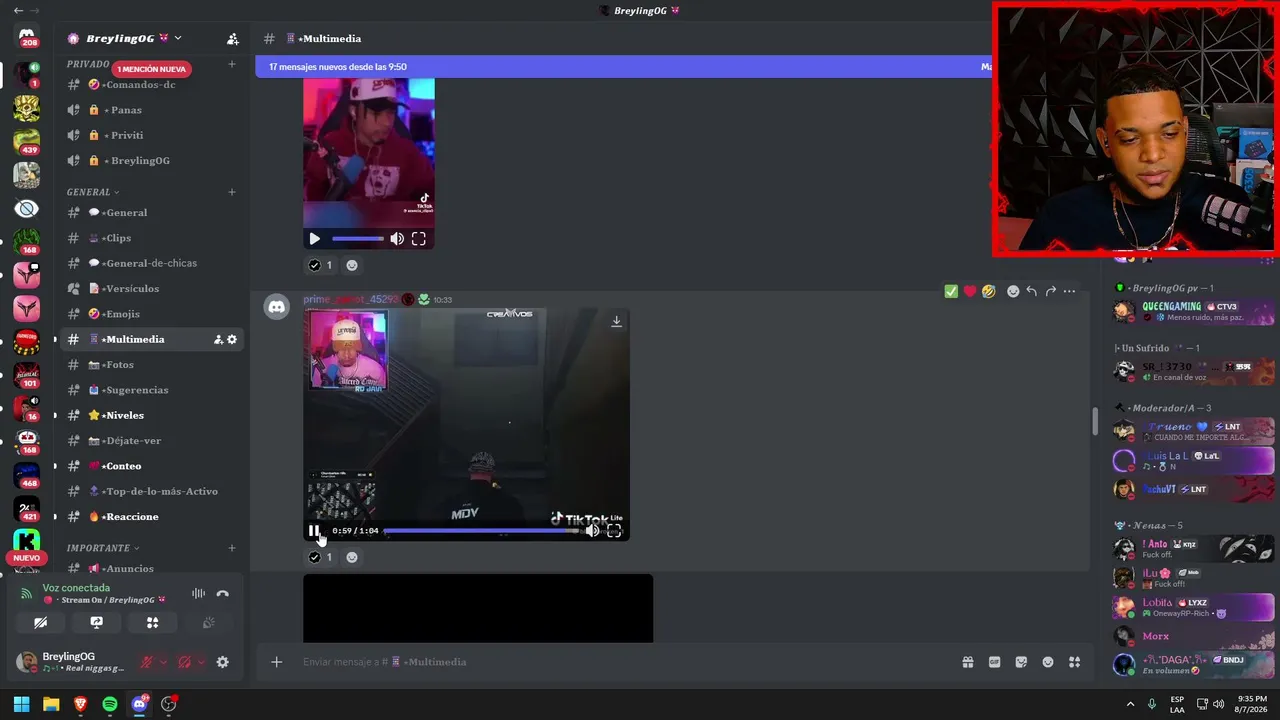The width and height of the screenshot is (1280, 720).
Task: Seek in the 0:59 video progress bar
Action: 482,531
